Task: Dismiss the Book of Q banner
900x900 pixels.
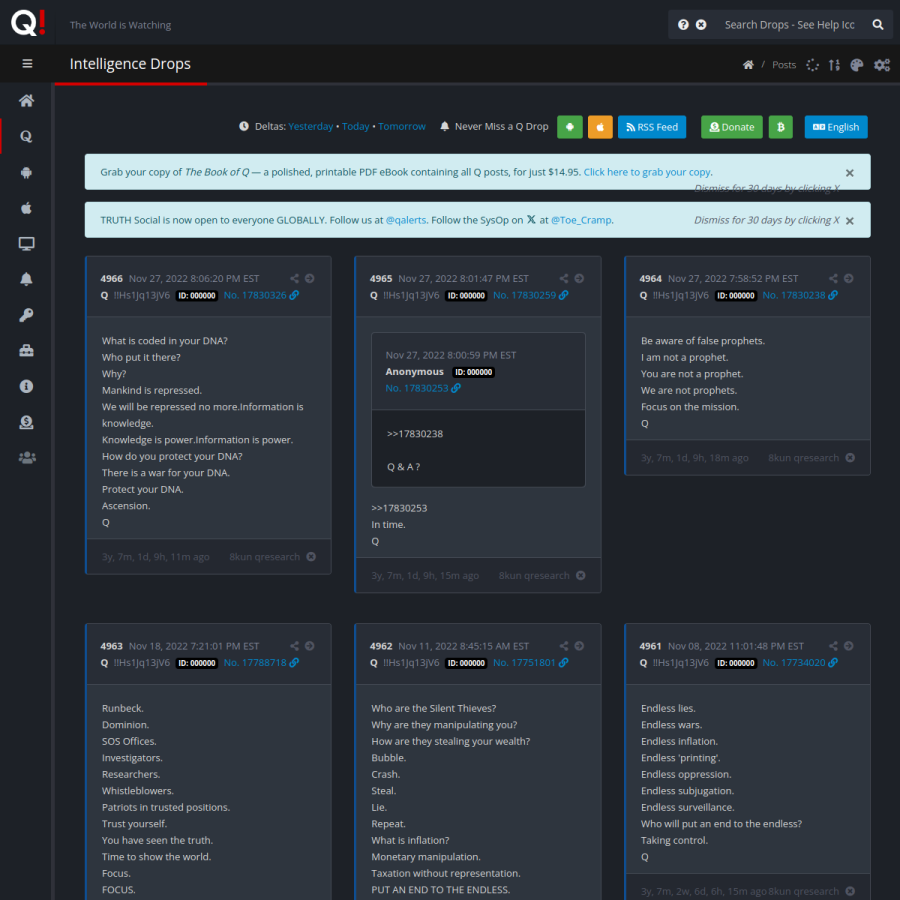Action: pyautogui.click(x=849, y=173)
